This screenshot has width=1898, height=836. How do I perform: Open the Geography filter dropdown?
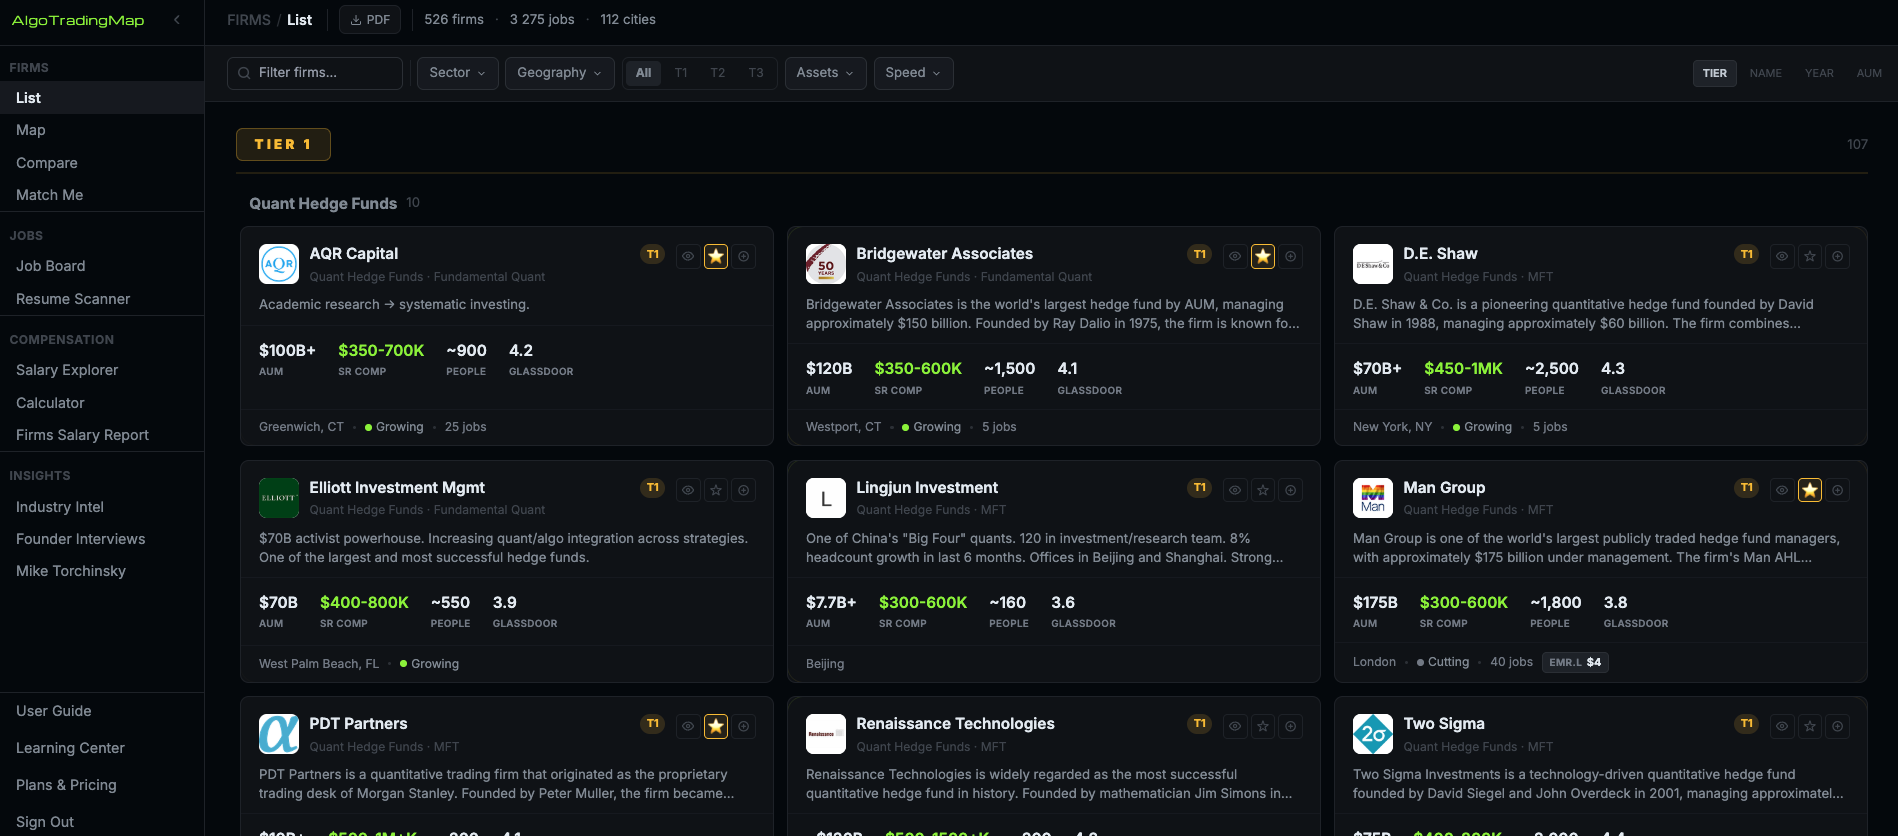click(x=559, y=73)
